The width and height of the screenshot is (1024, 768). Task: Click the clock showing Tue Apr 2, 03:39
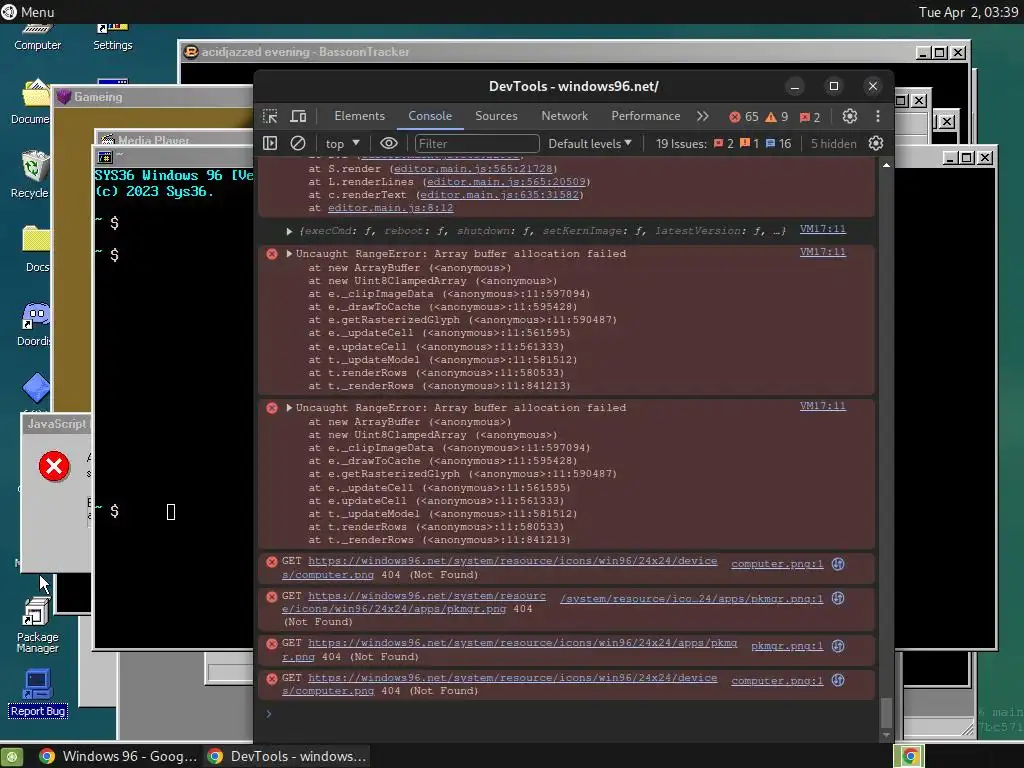[x=968, y=12]
